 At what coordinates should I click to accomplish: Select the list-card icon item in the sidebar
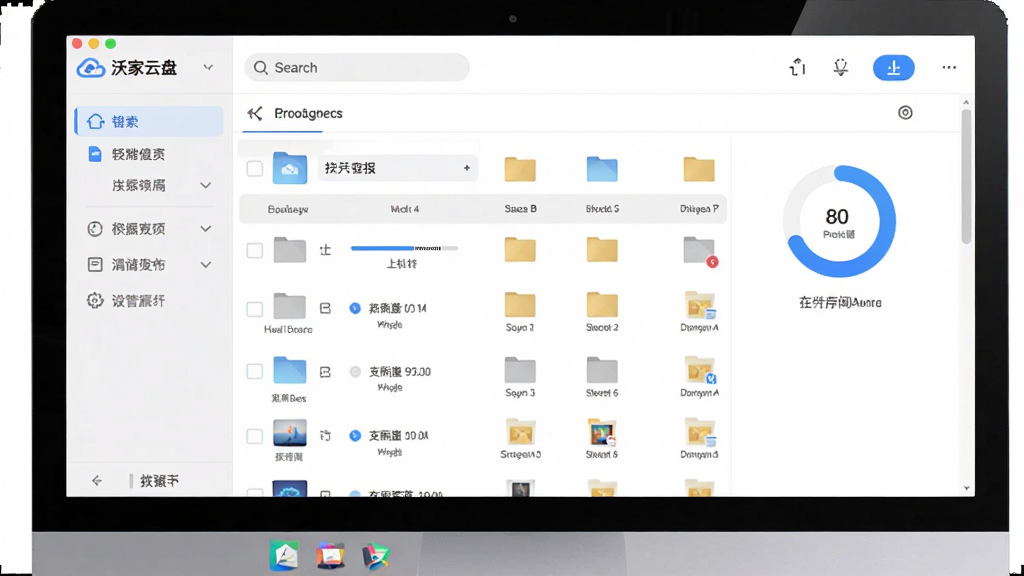pyautogui.click(x=95, y=264)
